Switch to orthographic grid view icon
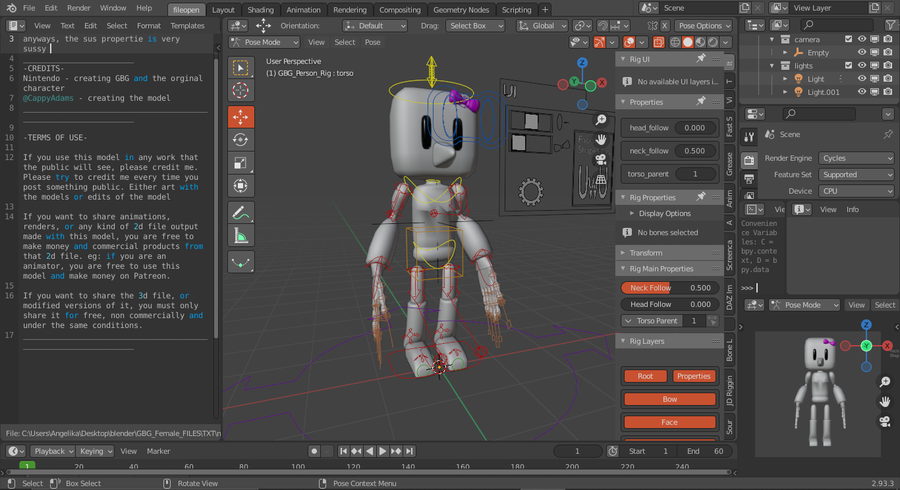 click(x=600, y=180)
